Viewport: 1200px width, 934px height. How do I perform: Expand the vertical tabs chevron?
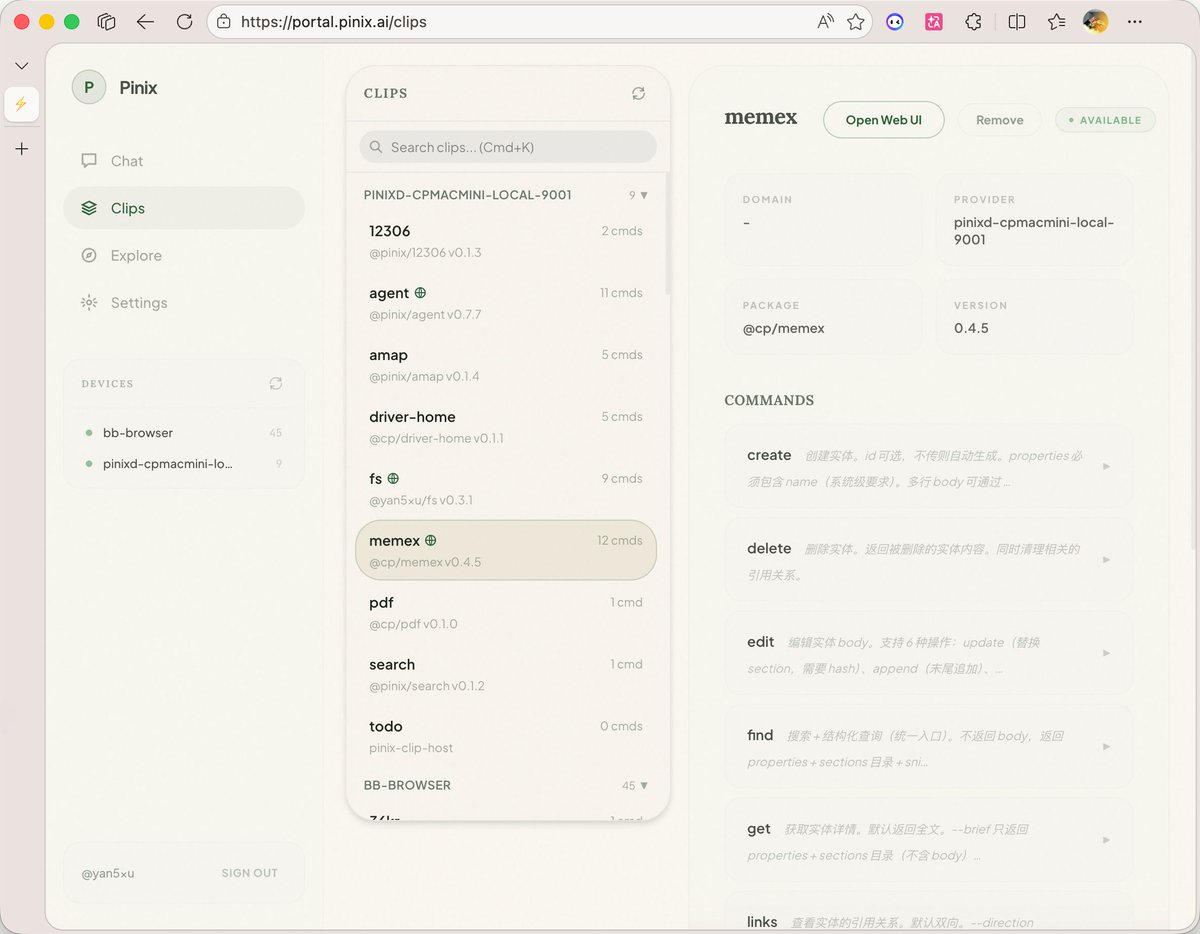(x=22, y=66)
